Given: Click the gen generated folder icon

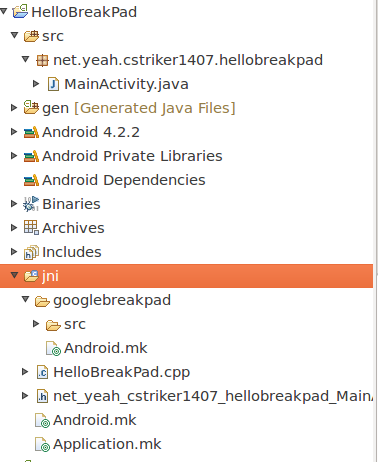Looking at the screenshot, I should (31, 108).
